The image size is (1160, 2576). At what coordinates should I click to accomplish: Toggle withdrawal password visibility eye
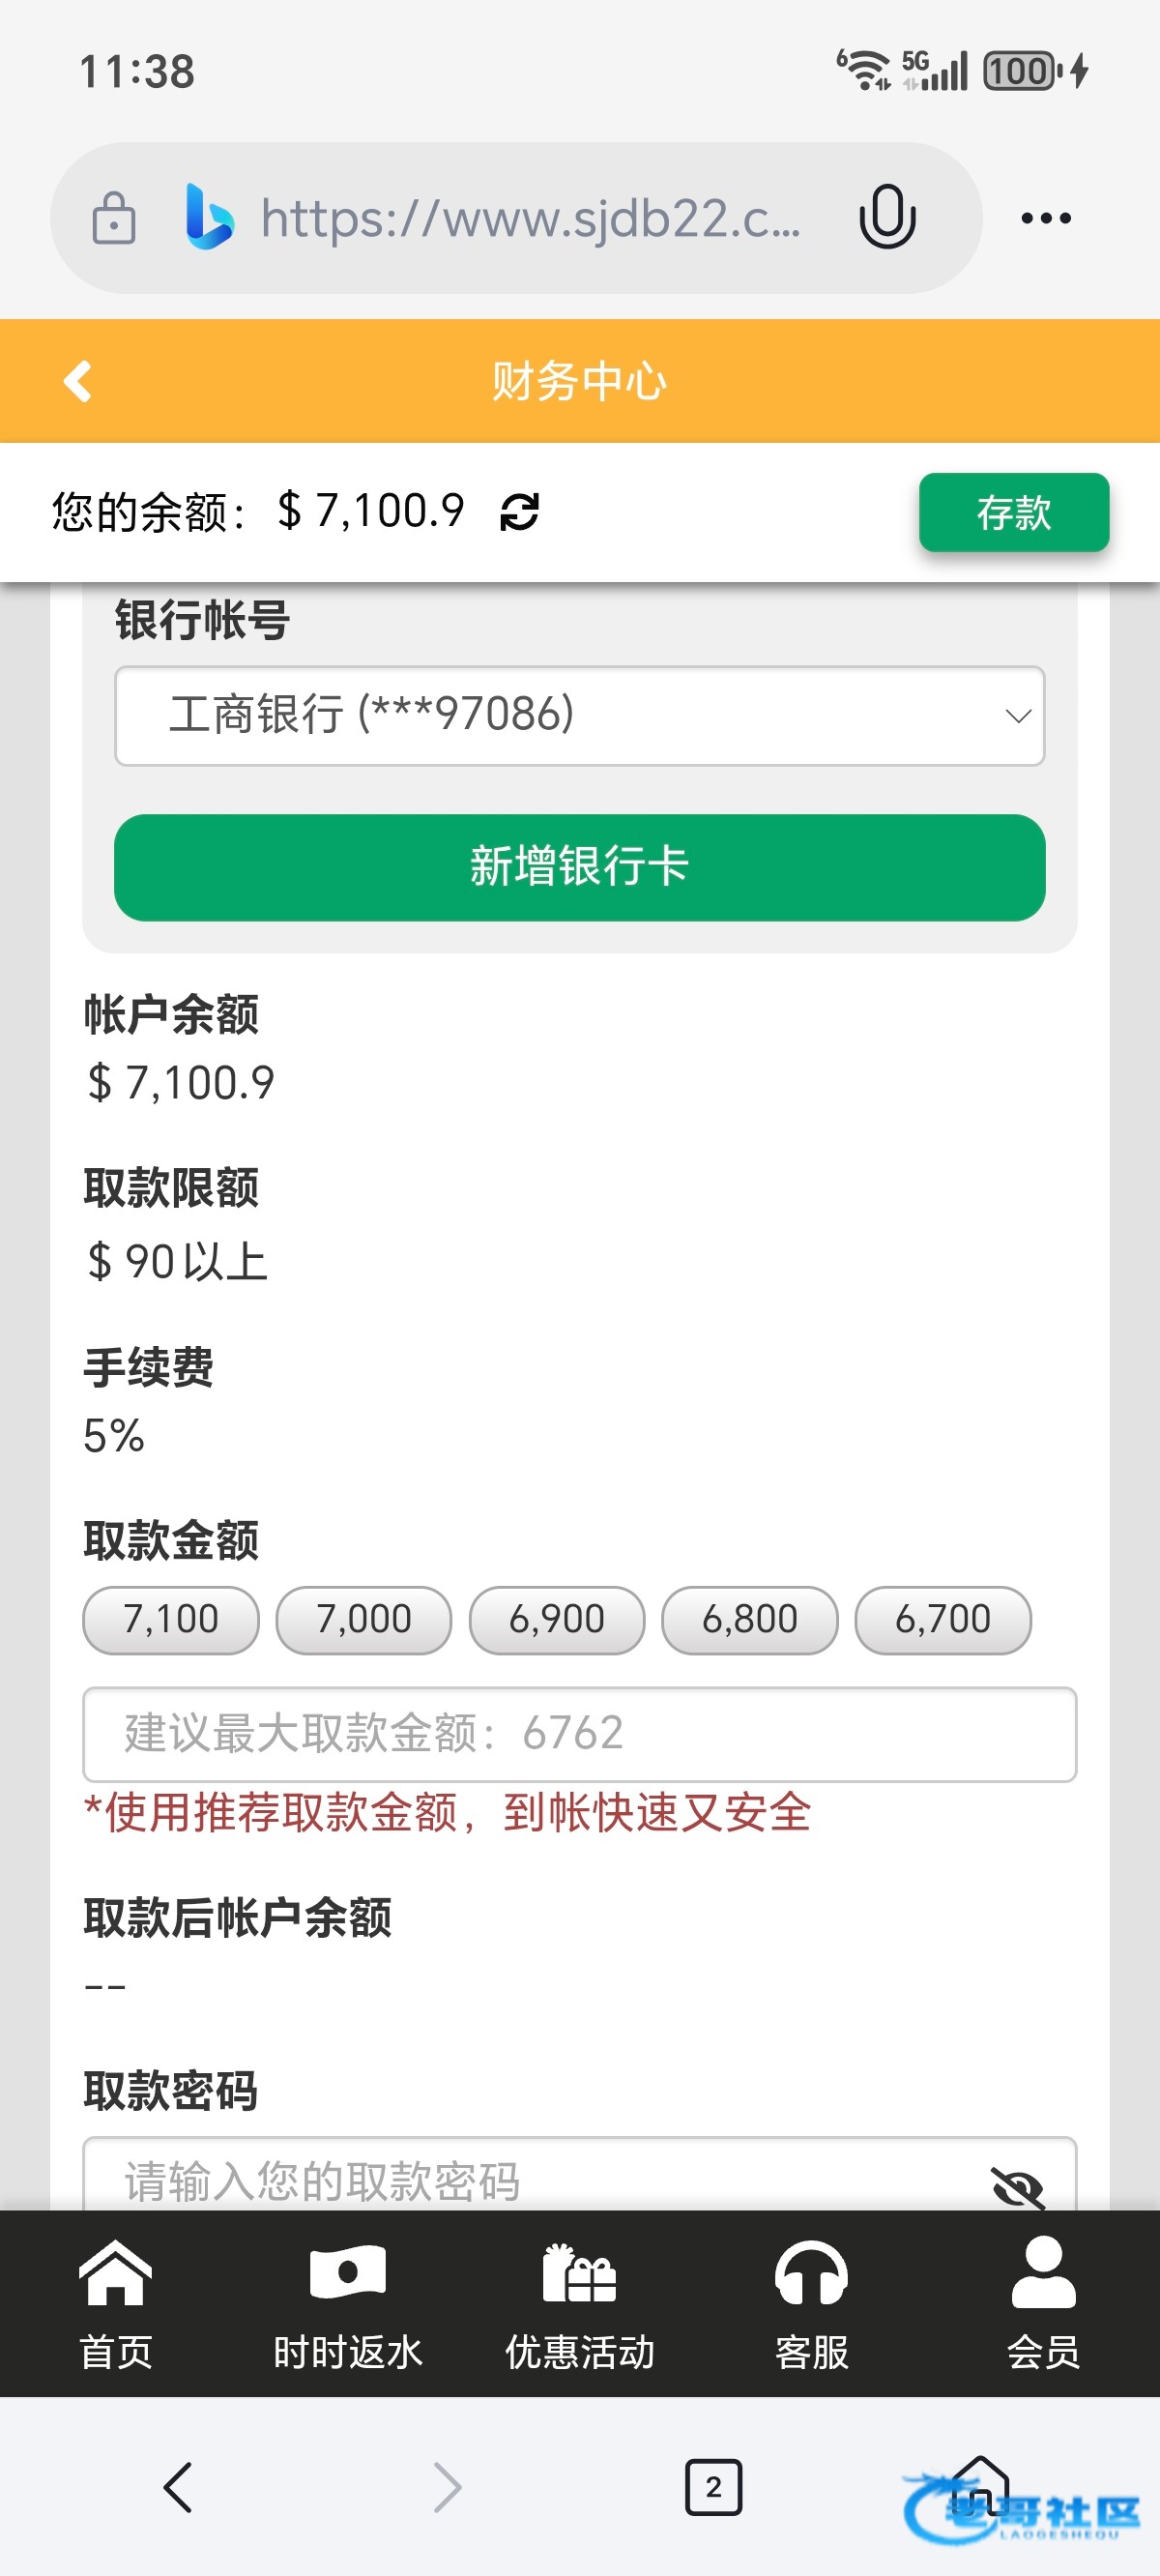point(1017,2186)
